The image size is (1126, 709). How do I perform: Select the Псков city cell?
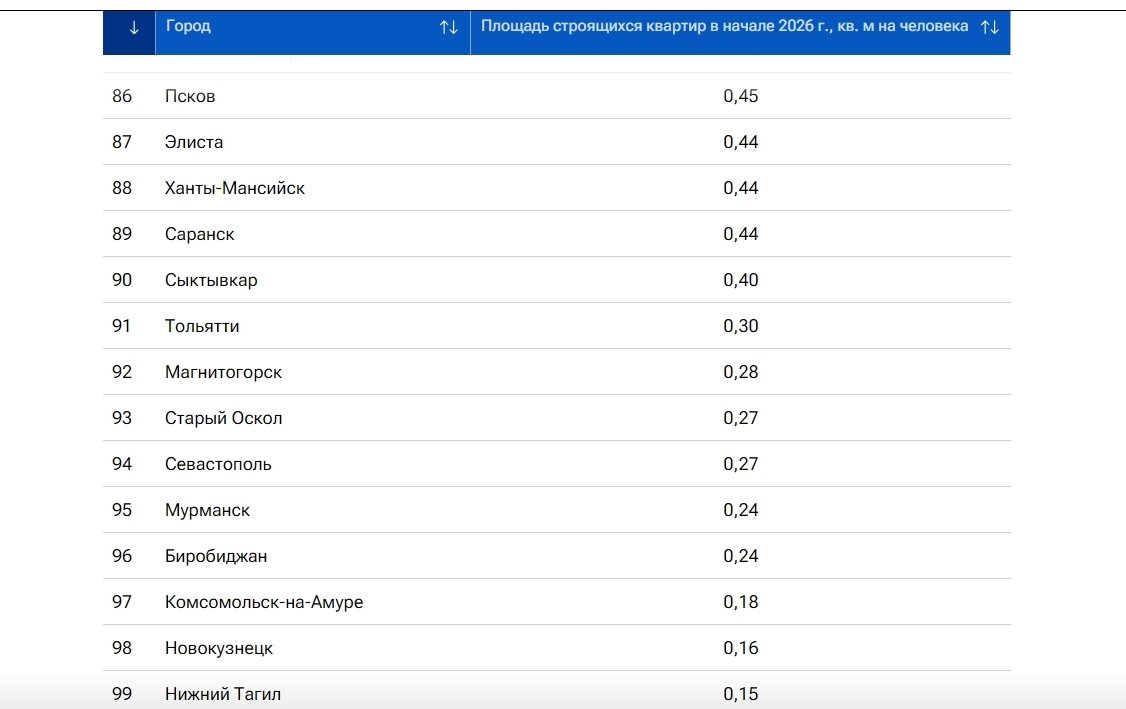[x=190, y=96]
